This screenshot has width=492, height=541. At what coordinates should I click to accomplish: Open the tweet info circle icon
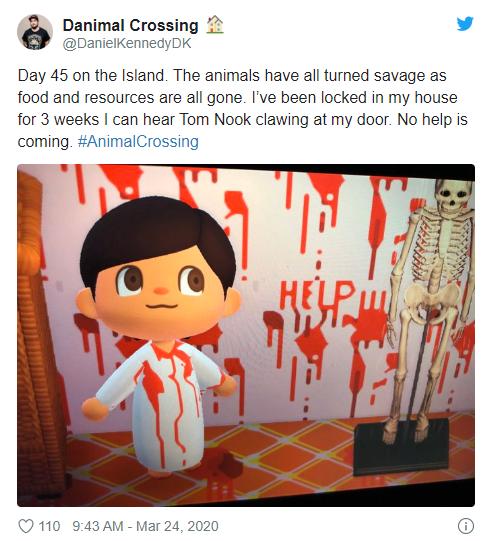click(x=465, y=526)
